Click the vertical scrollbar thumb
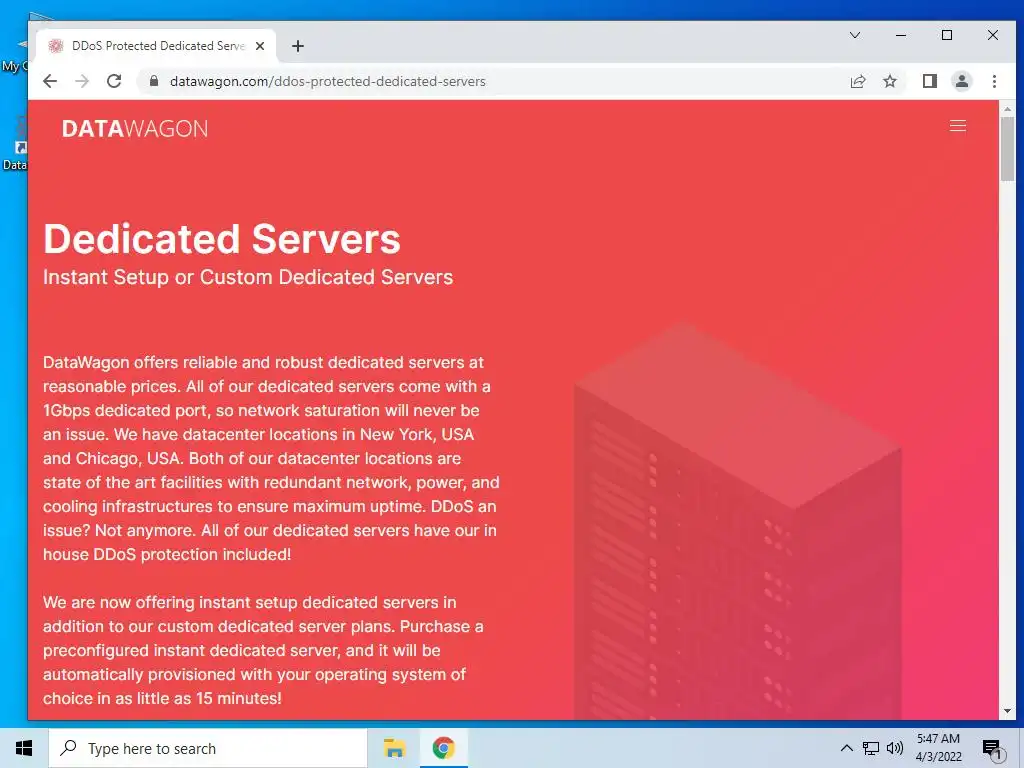Image resolution: width=1024 pixels, height=768 pixels. pos(1007,149)
